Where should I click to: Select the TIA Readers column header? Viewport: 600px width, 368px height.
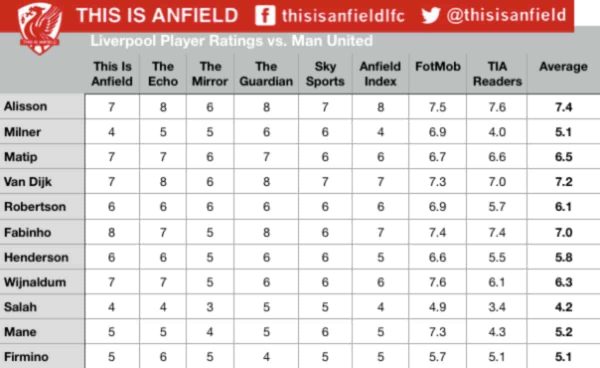(x=497, y=74)
